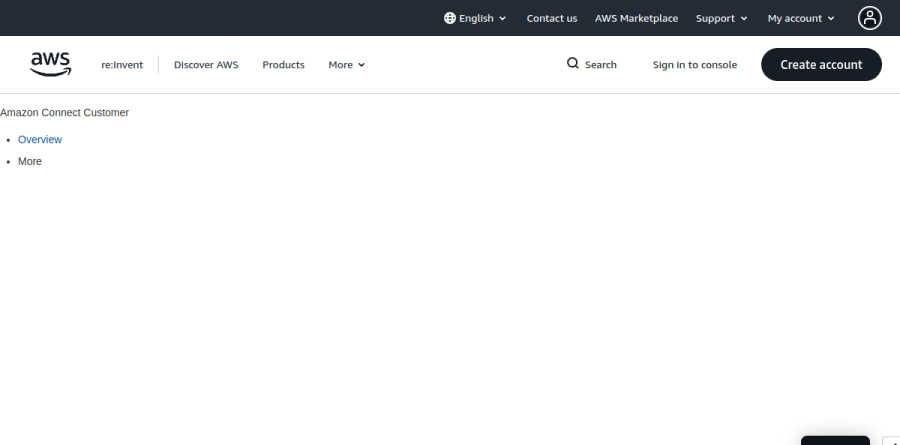This screenshot has width=900, height=445.
Task: Expand the English language dropdown arrow
Action: (503, 18)
